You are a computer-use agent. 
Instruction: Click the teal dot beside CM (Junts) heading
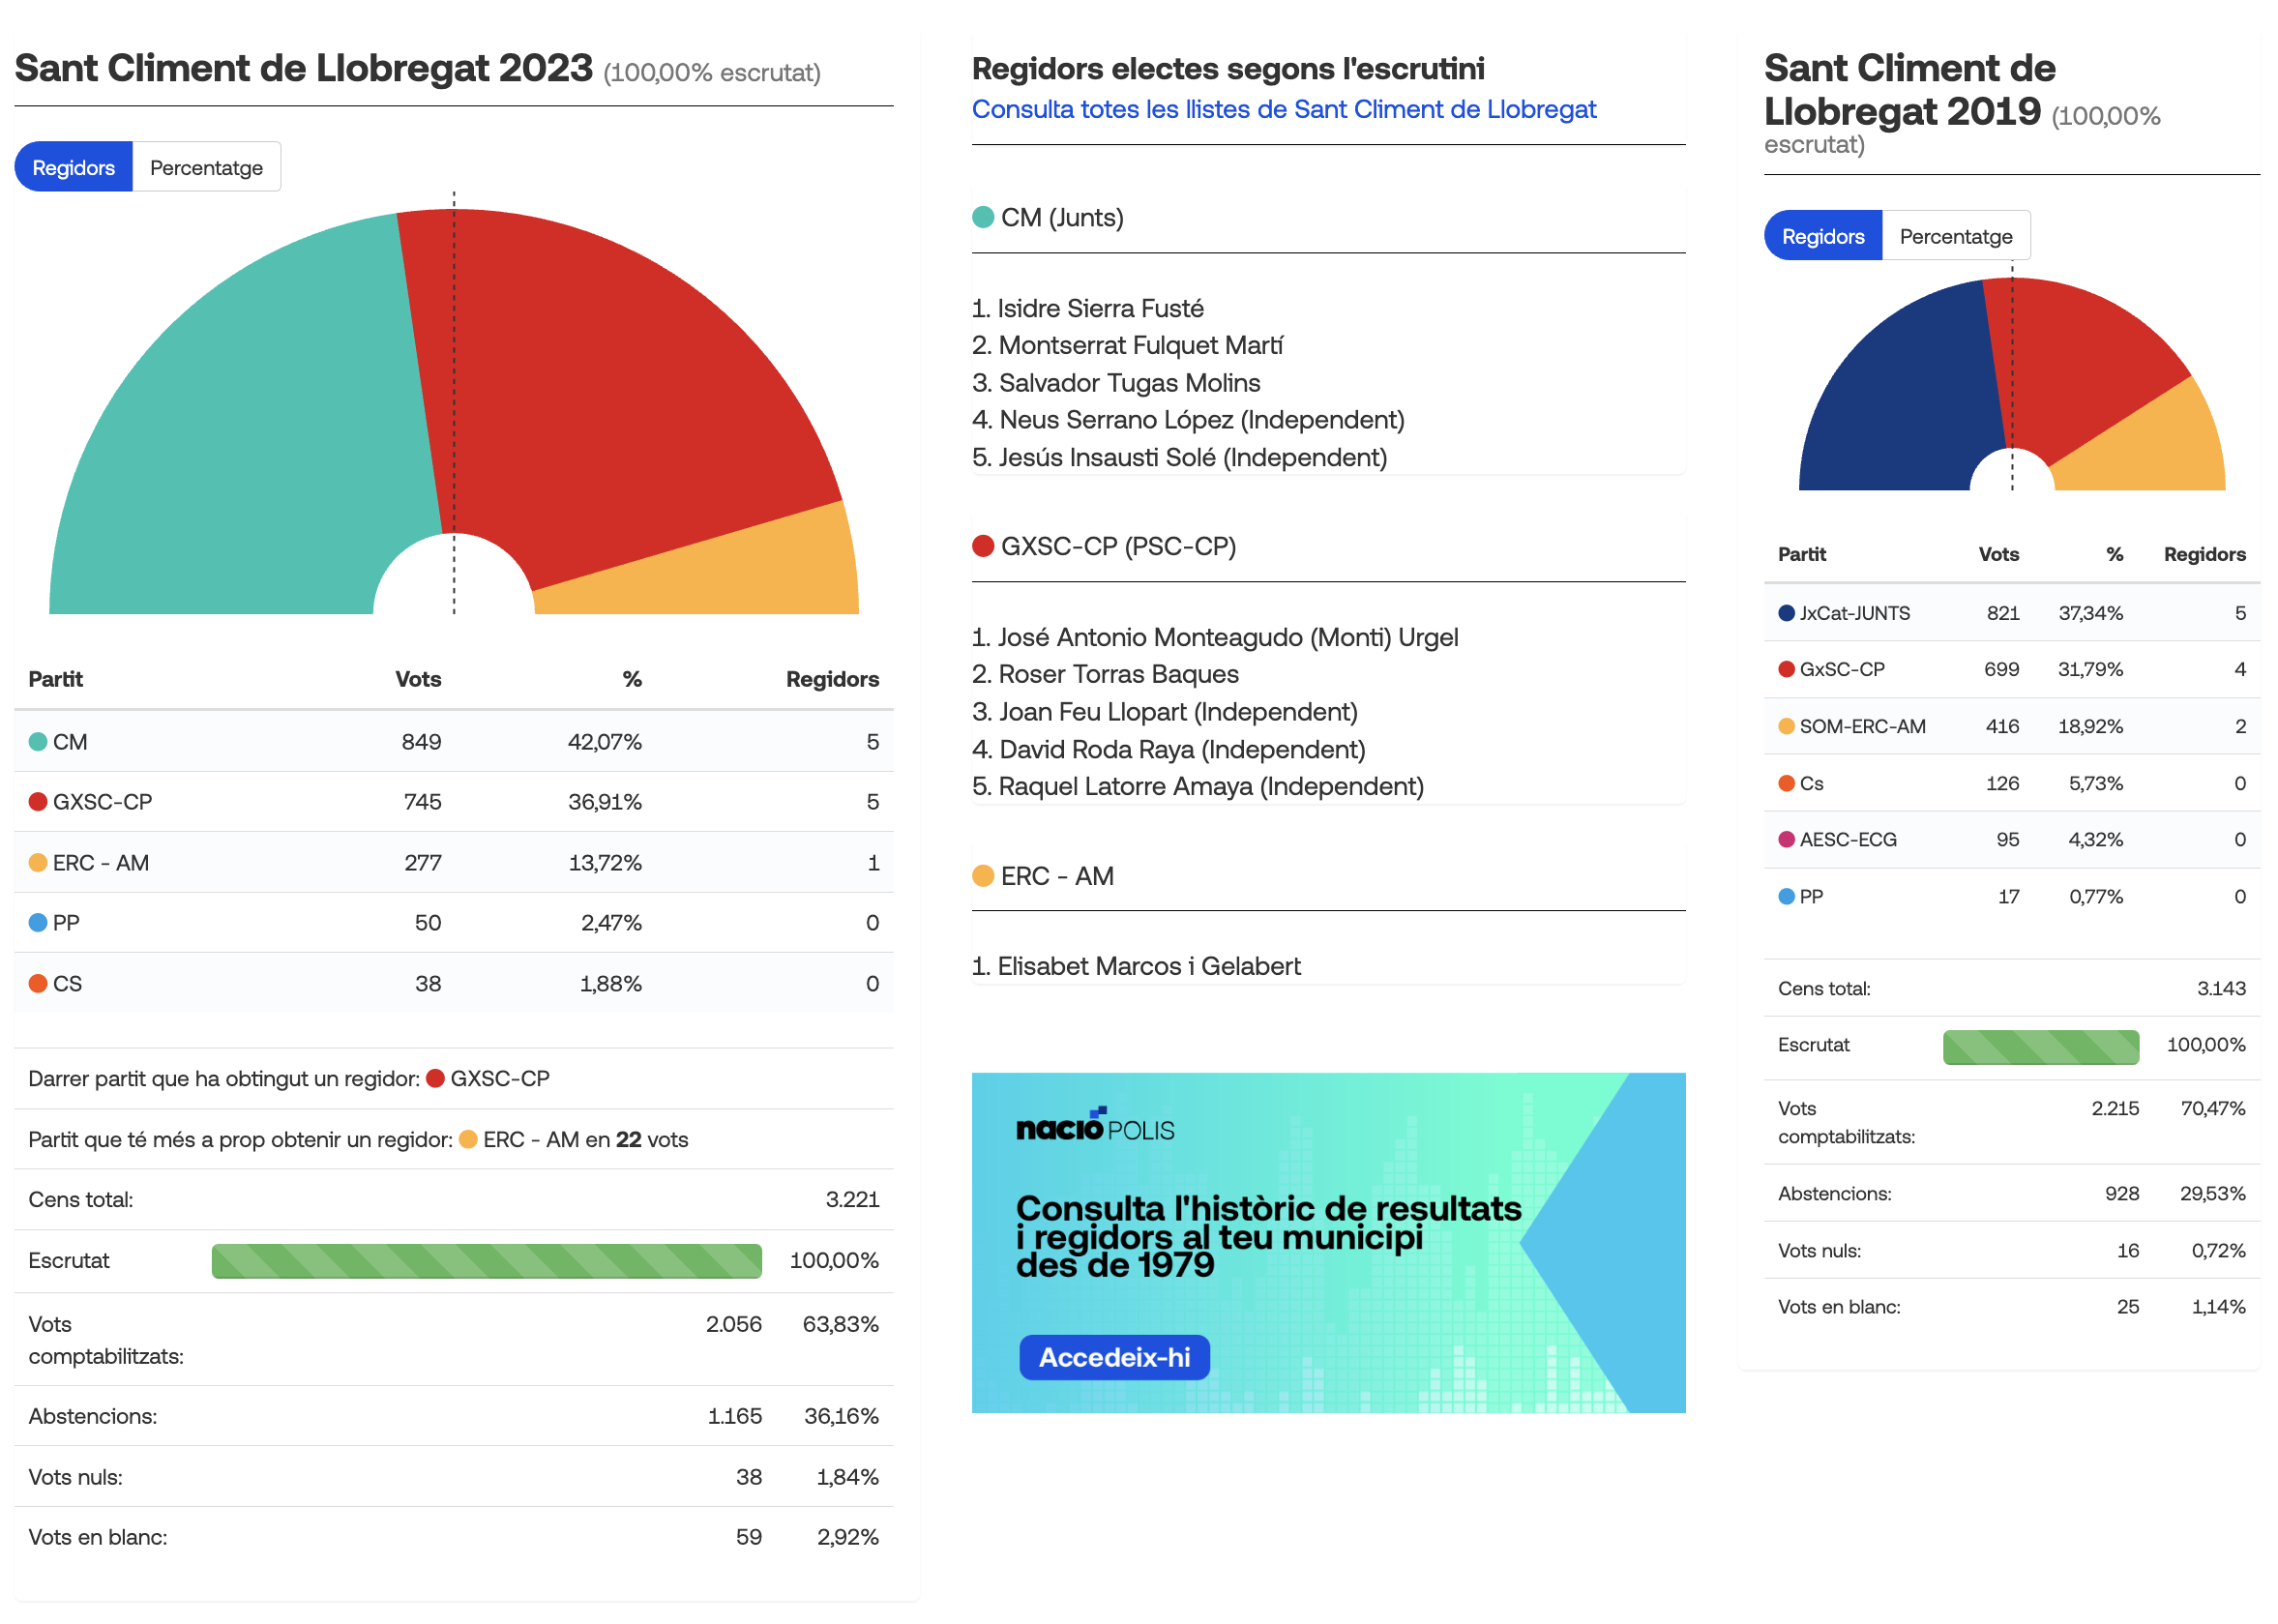pos(983,217)
